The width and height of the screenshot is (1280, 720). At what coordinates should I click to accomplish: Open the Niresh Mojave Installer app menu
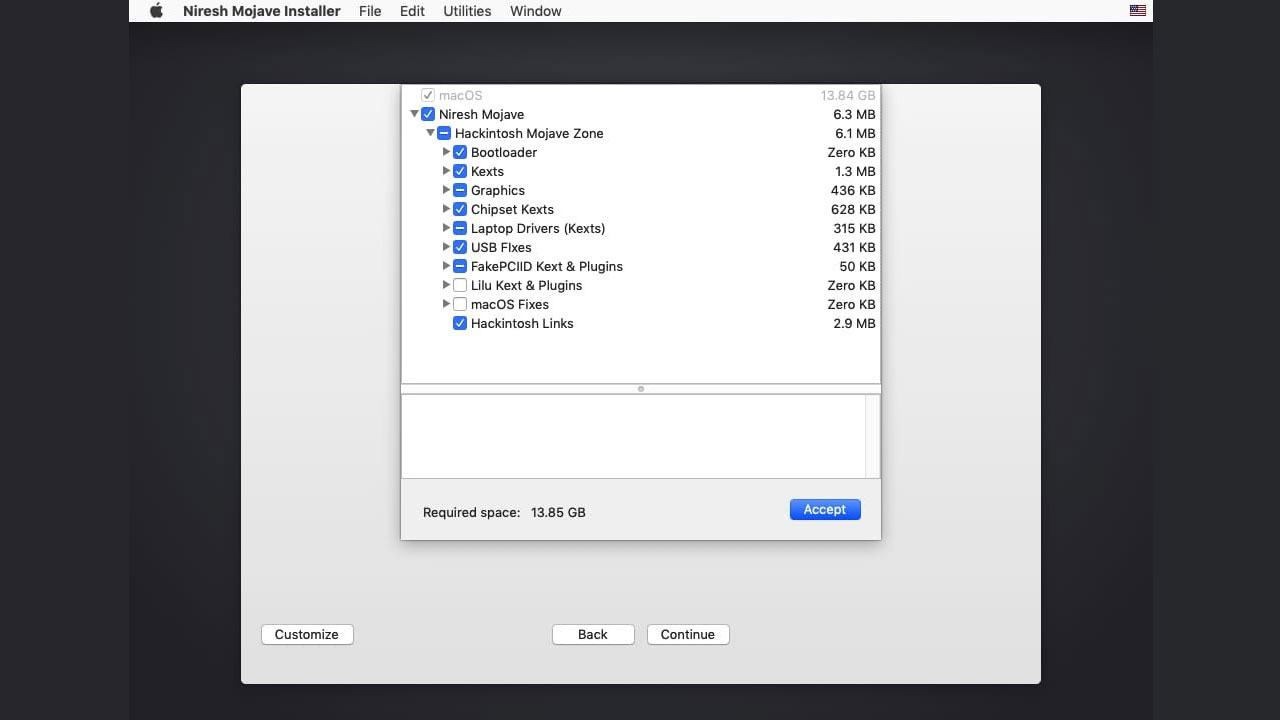click(262, 11)
